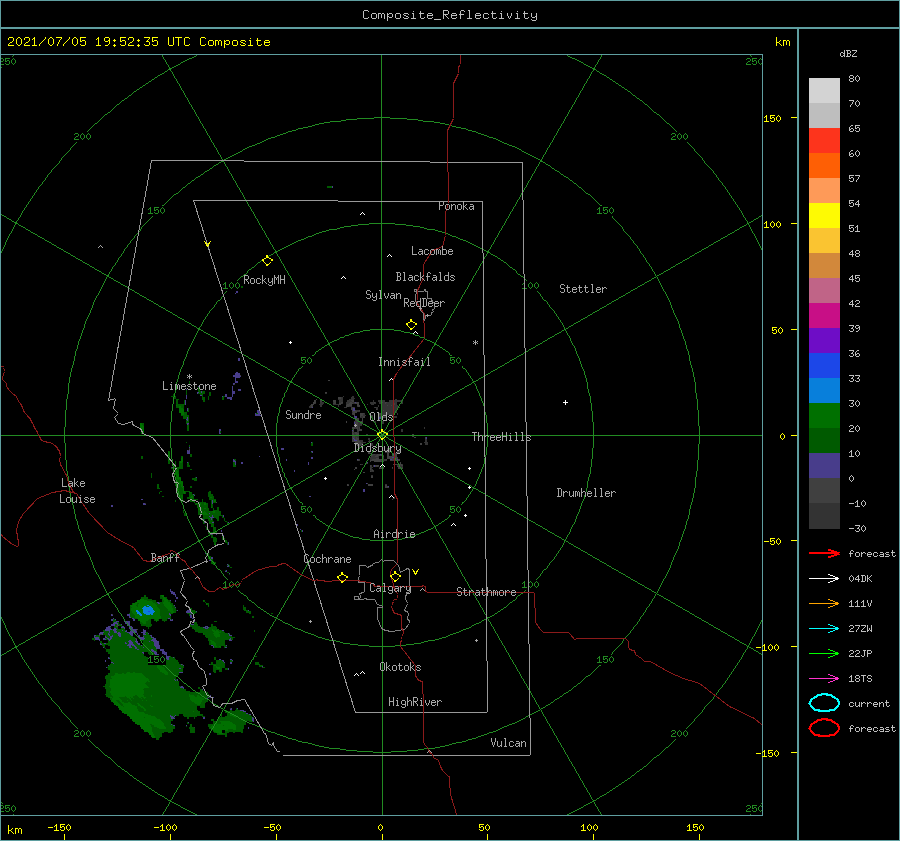Click the Didsbury label
Viewport: 900px width, 841px height.
tap(378, 448)
